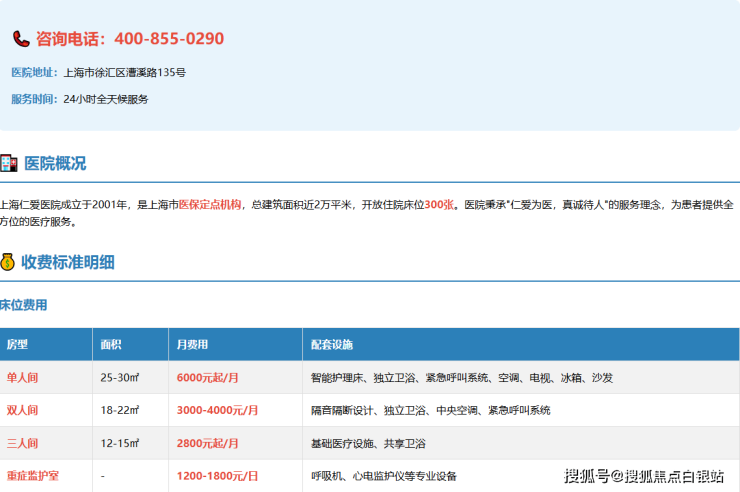Viewport: 740px width, 492px height.
Task: Open the 医院概况 section heading
Action: pos(55,163)
